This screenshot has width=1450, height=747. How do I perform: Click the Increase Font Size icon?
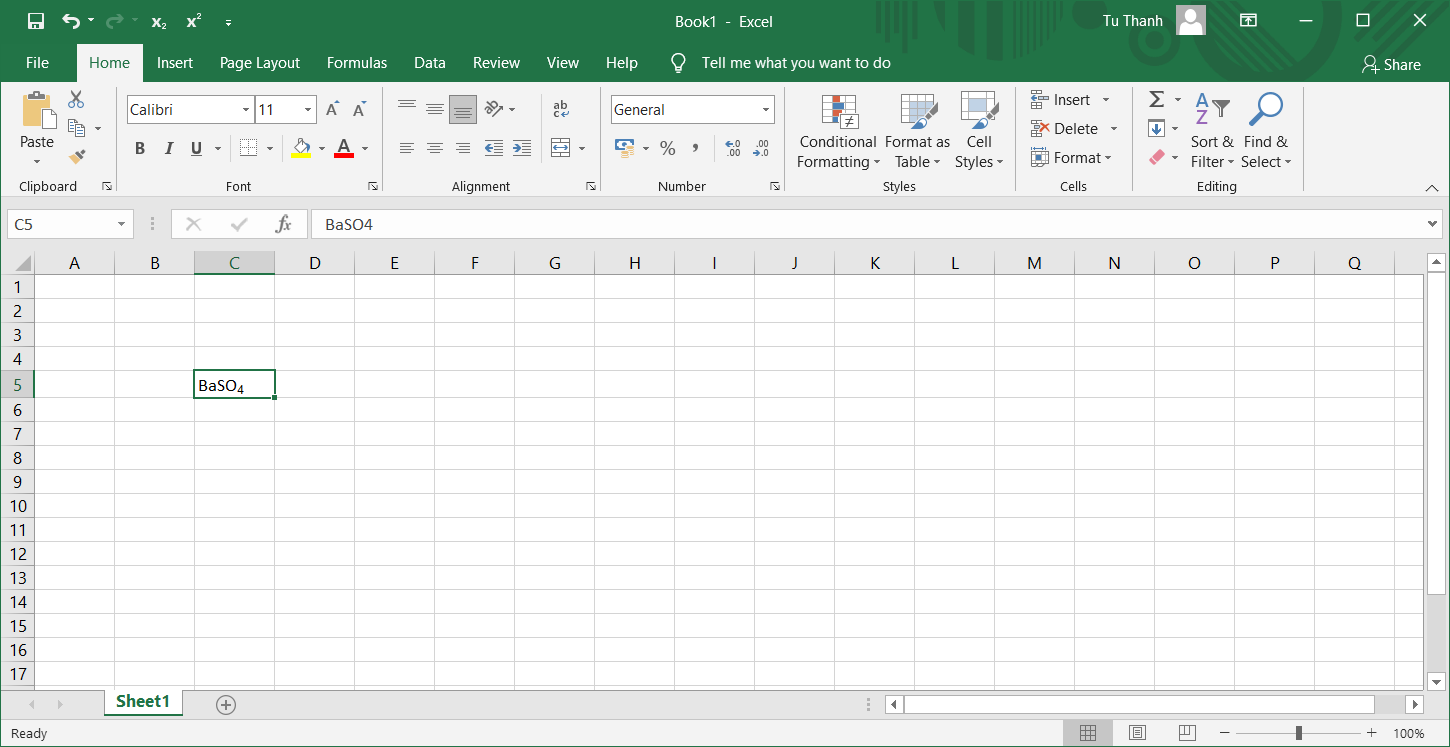pos(332,110)
